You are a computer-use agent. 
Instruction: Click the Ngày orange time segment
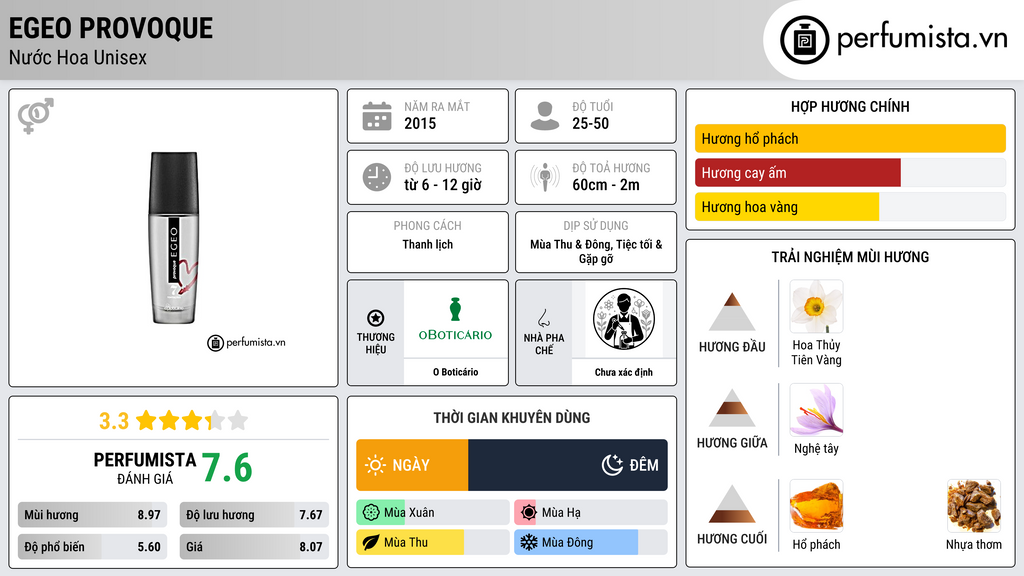click(412, 465)
